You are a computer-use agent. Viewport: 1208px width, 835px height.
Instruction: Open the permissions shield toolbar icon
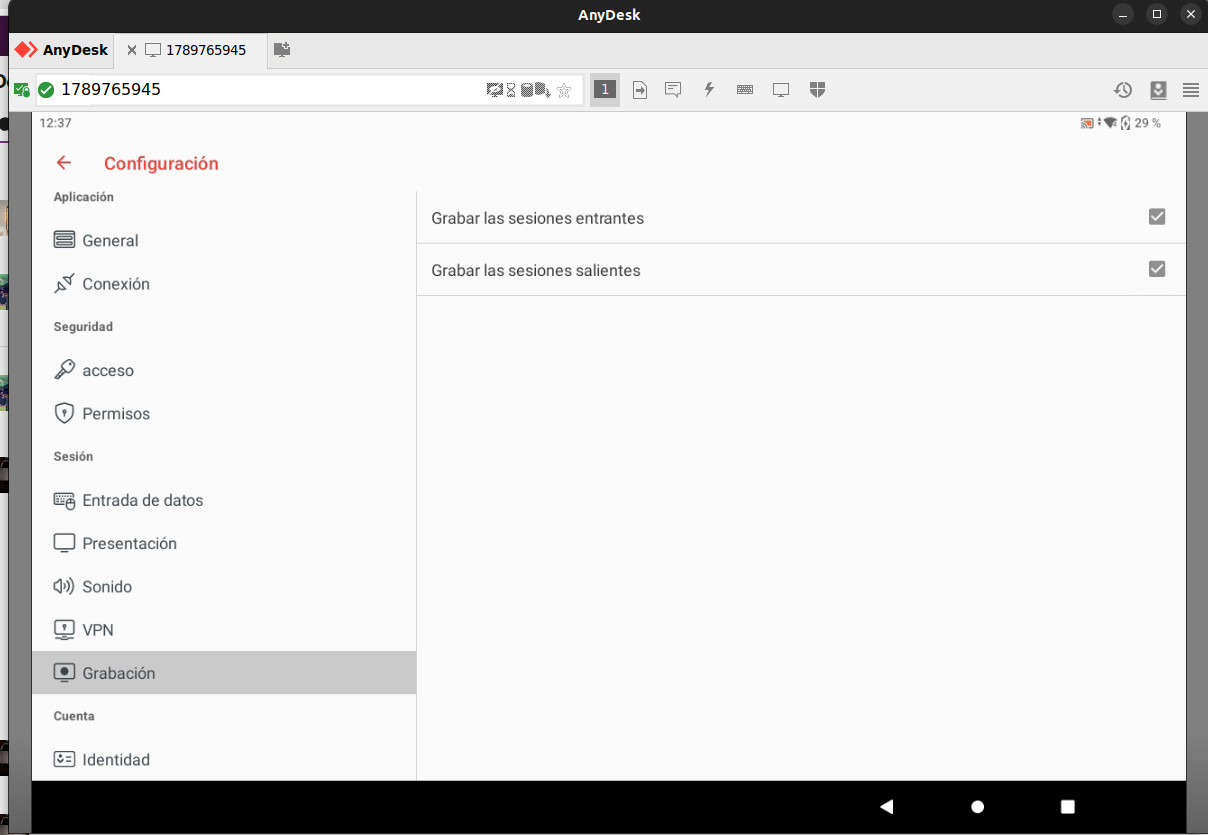pos(817,90)
